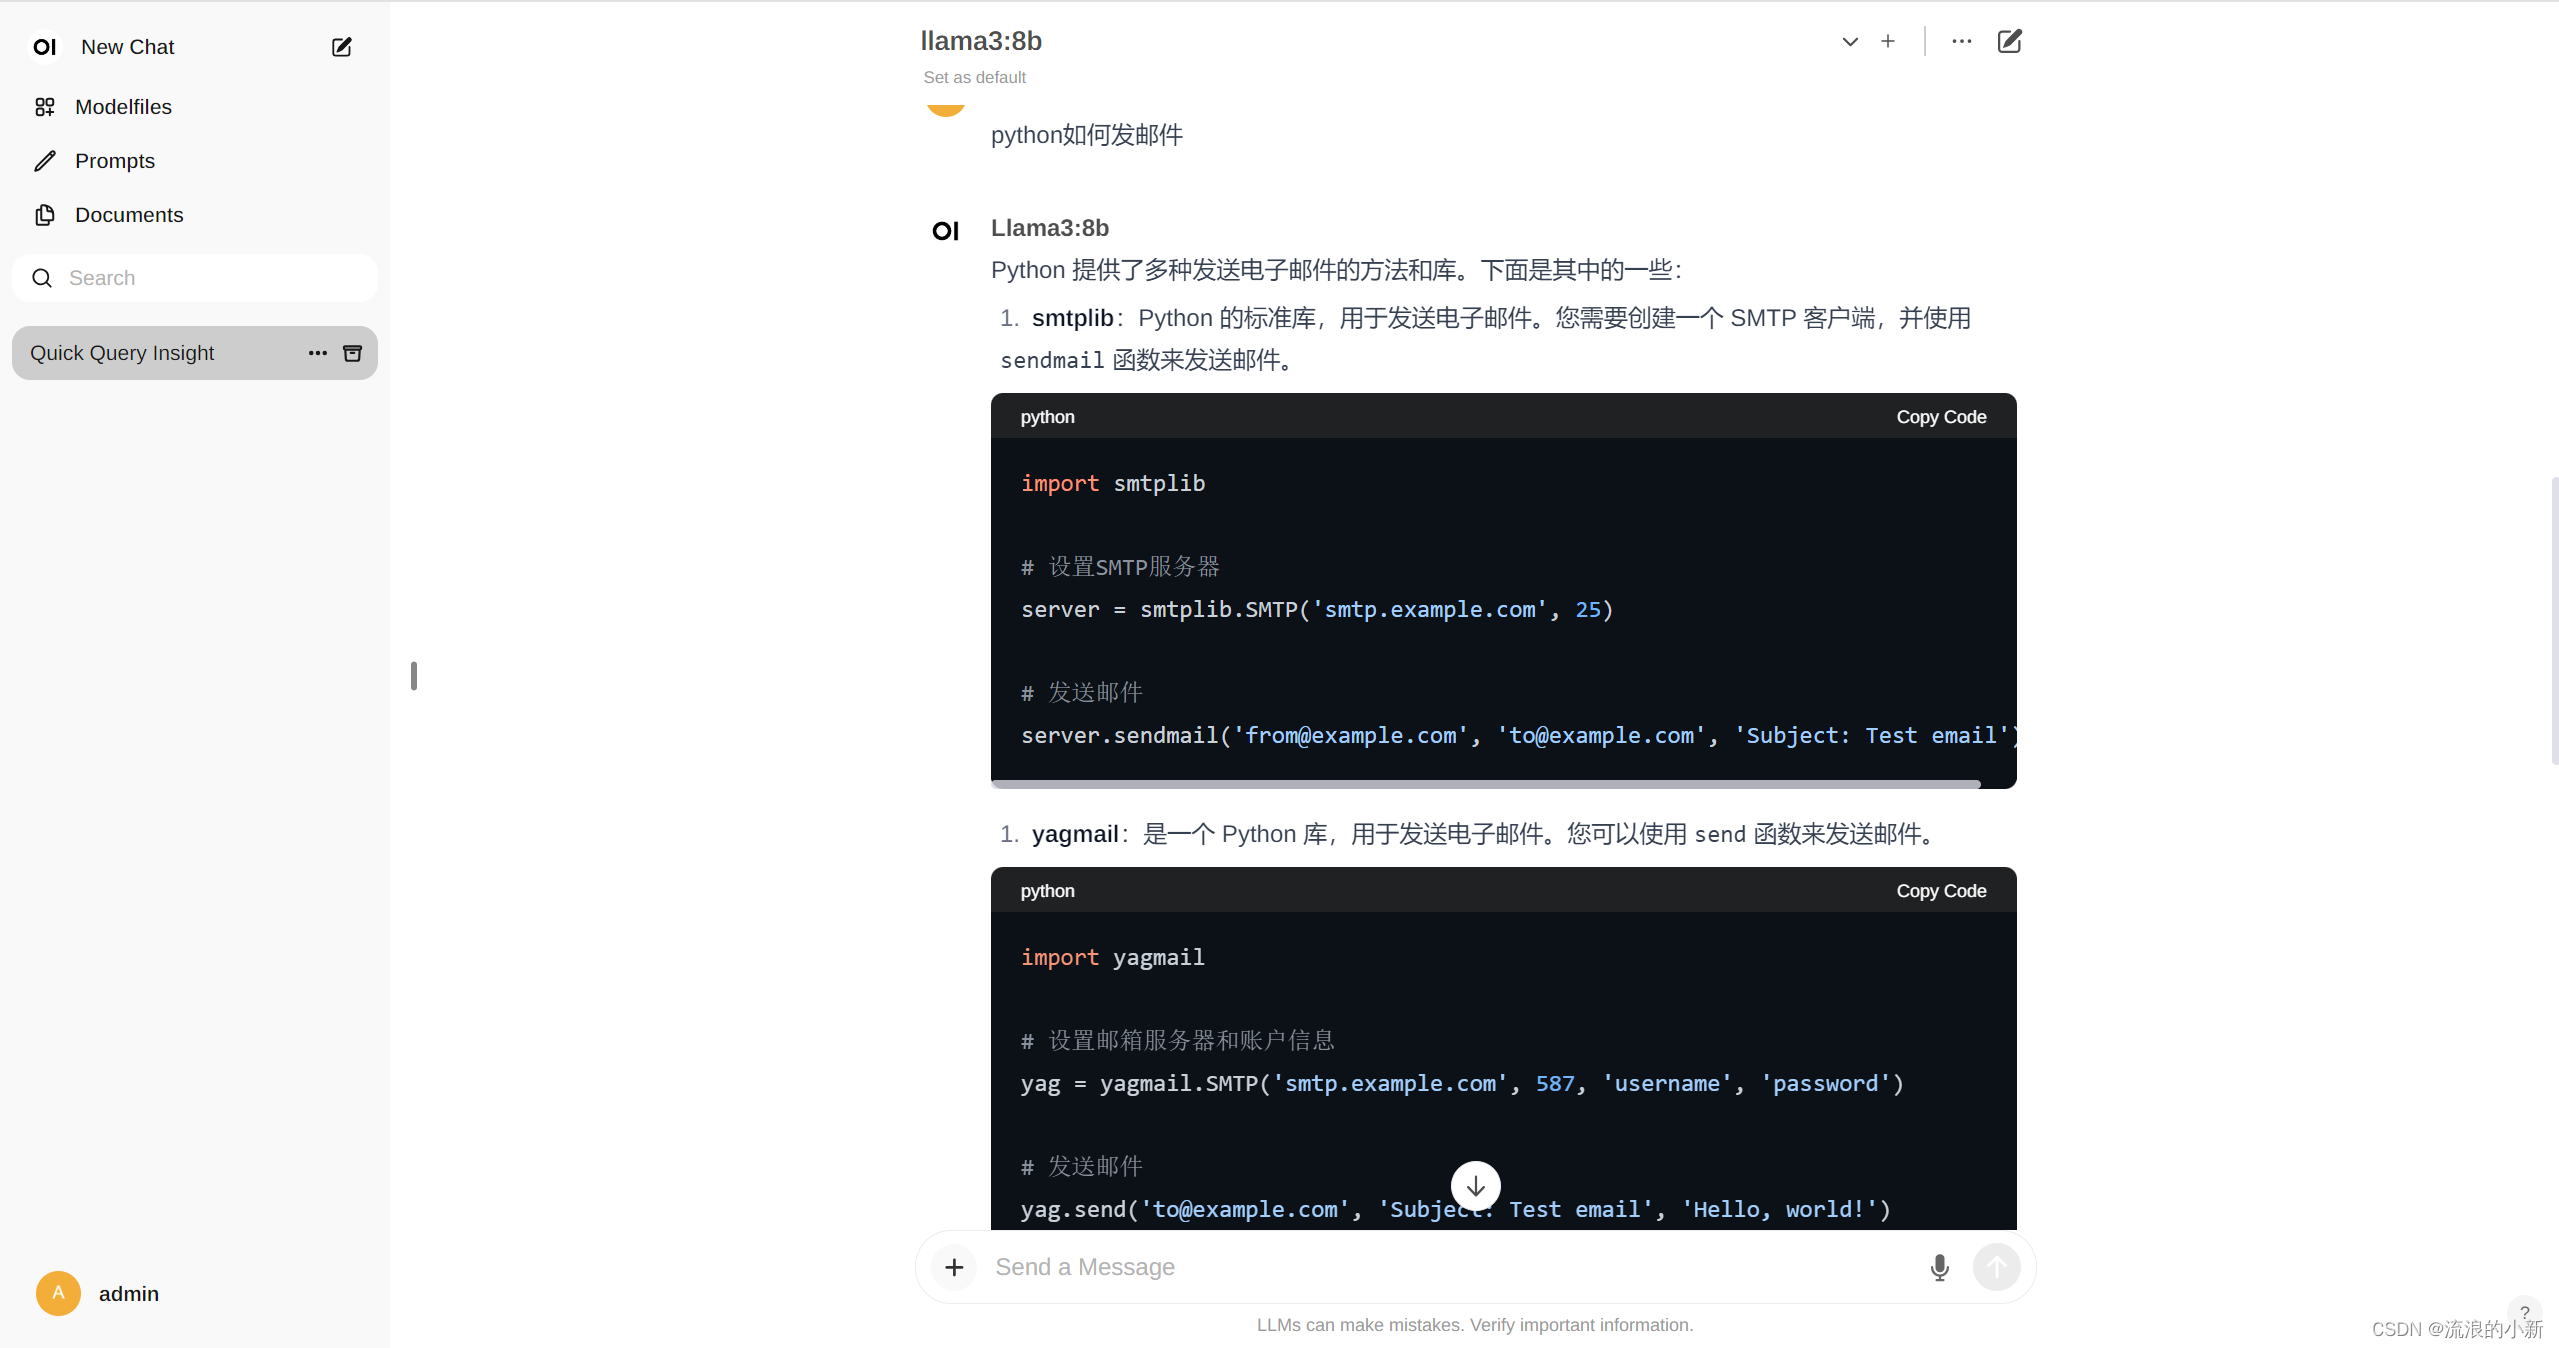Expand the three-dot menu beside llama3:8b title
The width and height of the screenshot is (2559, 1348).
coord(1960,41)
